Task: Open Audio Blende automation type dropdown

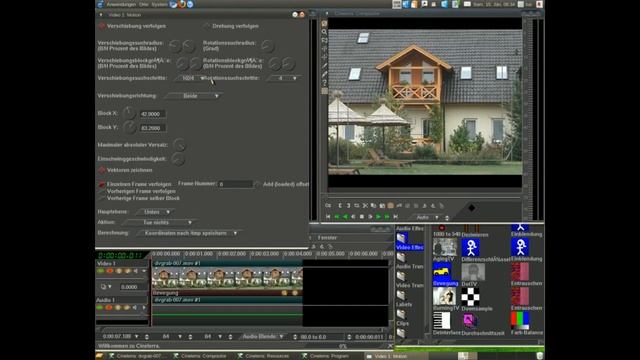Action: tap(263, 337)
